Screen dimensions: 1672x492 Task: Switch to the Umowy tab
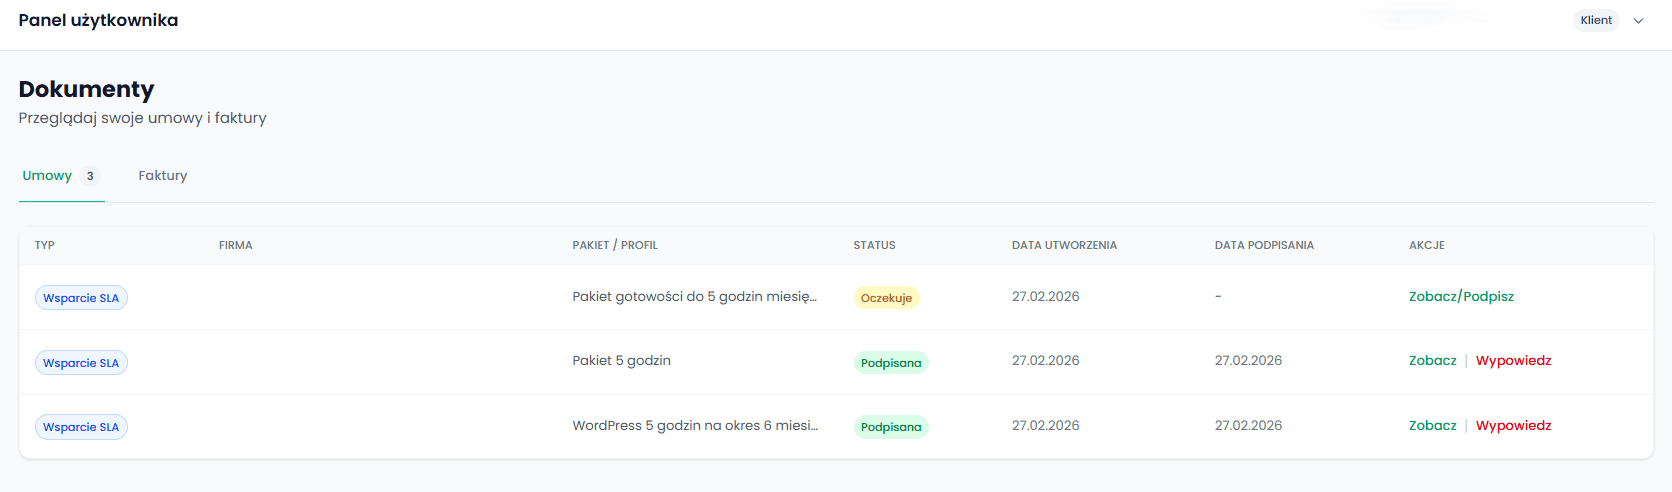48,176
